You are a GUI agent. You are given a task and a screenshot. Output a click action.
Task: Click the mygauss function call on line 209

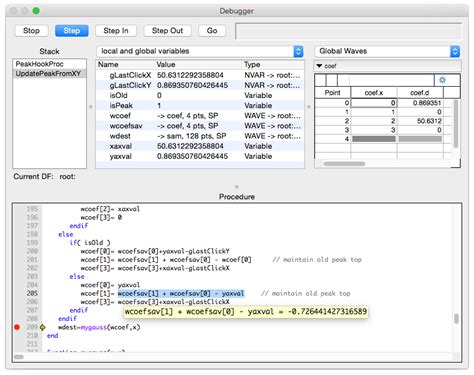94,327
